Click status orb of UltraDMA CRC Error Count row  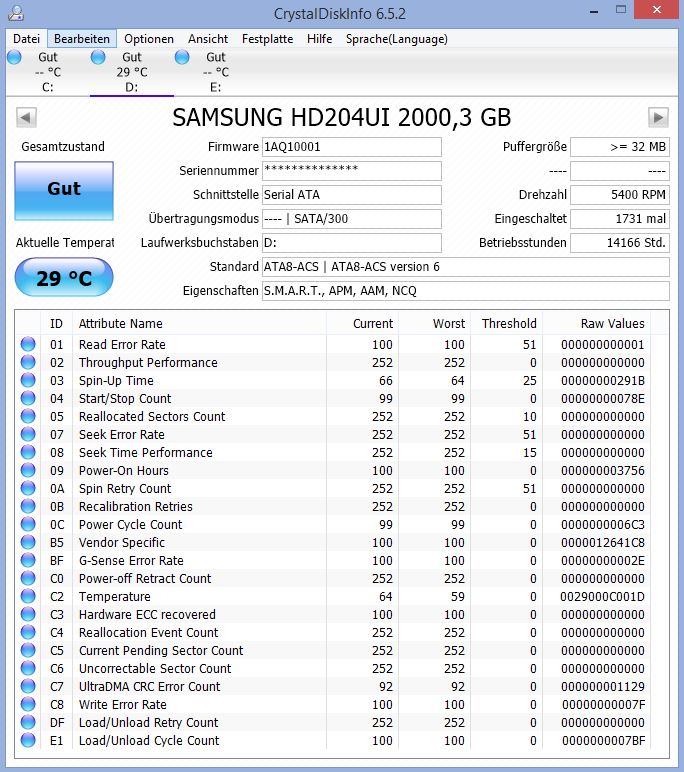(x=28, y=686)
